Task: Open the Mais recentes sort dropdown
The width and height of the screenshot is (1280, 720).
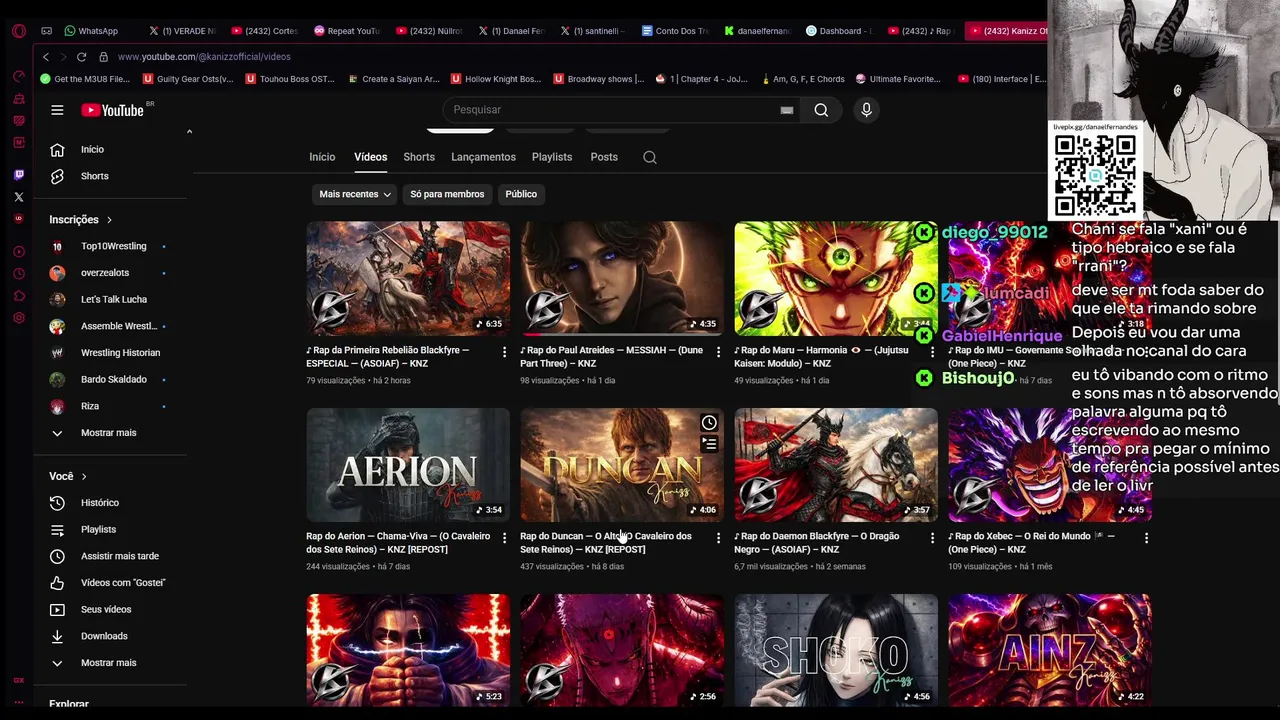Action: coord(355,194)
